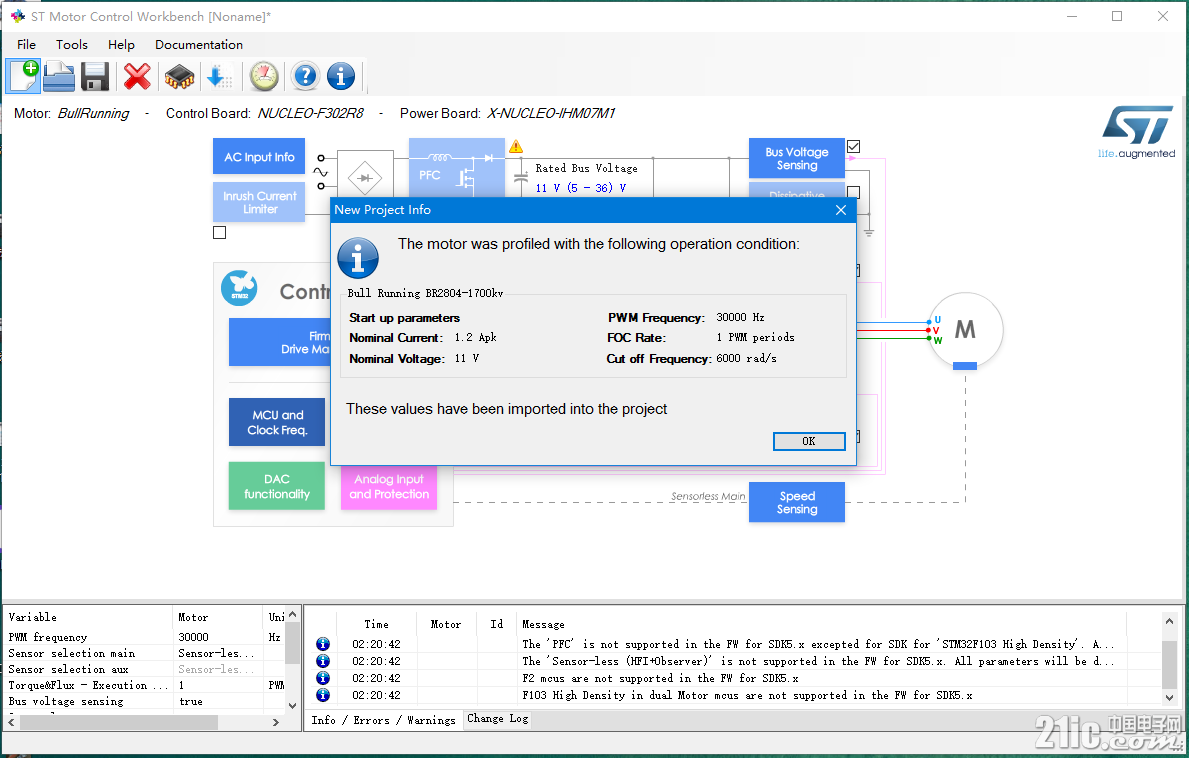The height and width of the screenshot is (758, 1189).
Task: Click variable panel horizontal scrollbar right arrow
Action: (x=275, y=722)
